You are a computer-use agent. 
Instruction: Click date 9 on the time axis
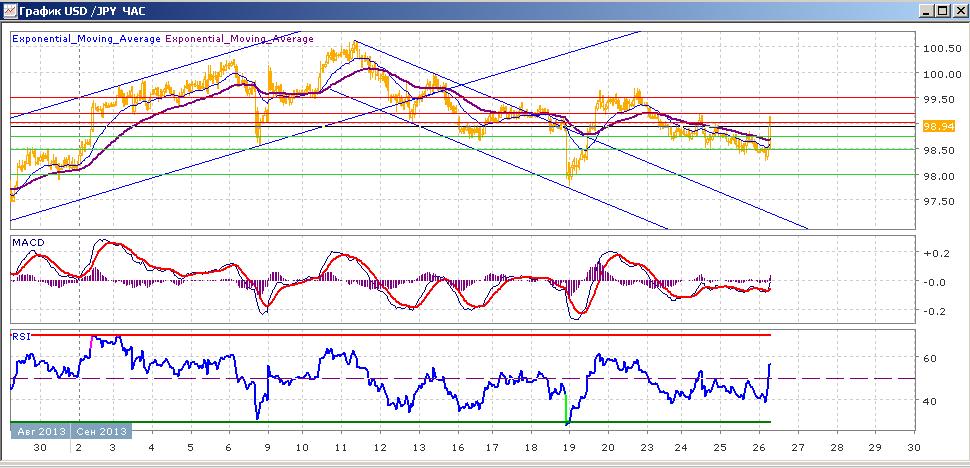click(268, 448)
